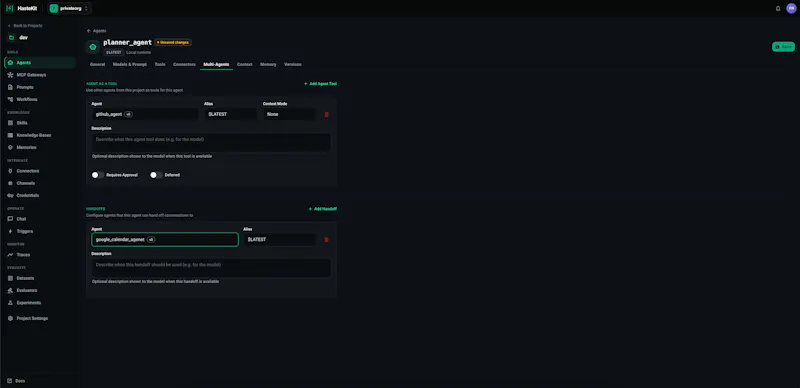Open the user avatar menu
Screen dimensions: 800x388
pyautogui.click(x=791, y=8)
